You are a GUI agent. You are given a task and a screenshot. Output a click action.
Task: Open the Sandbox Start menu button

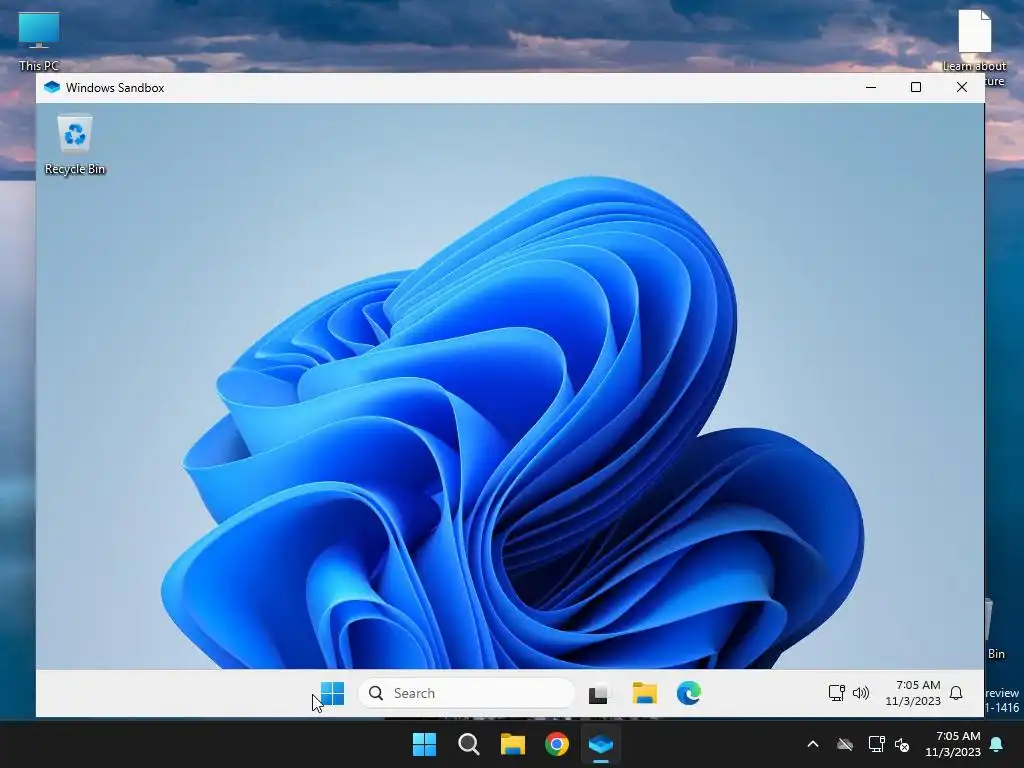pyautogui.click(x=332, y=693)
